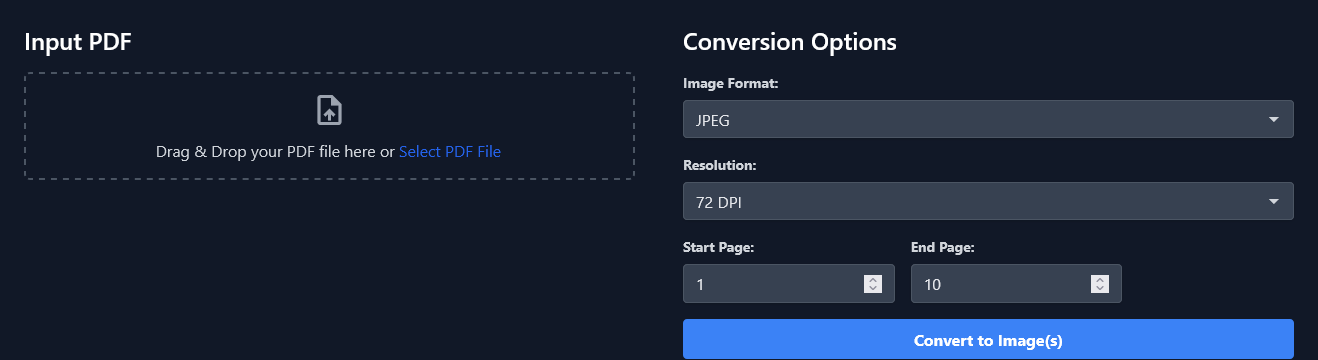Open the 72 DPI resolution dropdown
Image resolution: width=1318 pixels, height=360 pixels.
pyautogui.click(x=988, y=201)
